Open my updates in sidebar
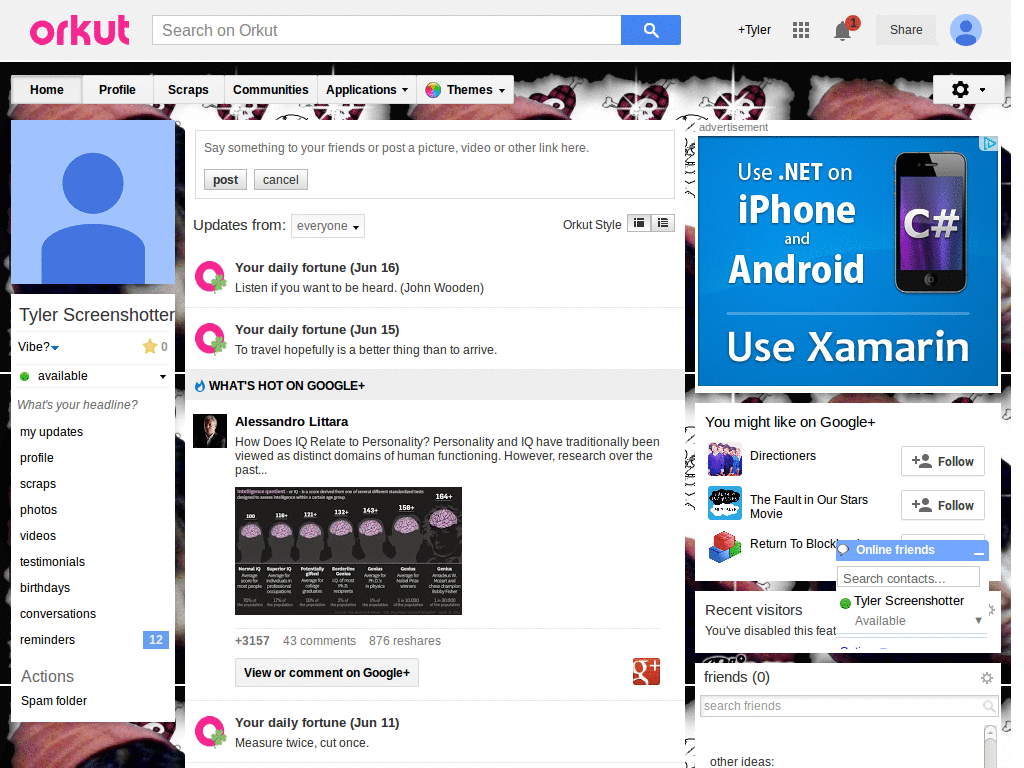Viewport: 1024px width, 768px height. click(52, 432)
